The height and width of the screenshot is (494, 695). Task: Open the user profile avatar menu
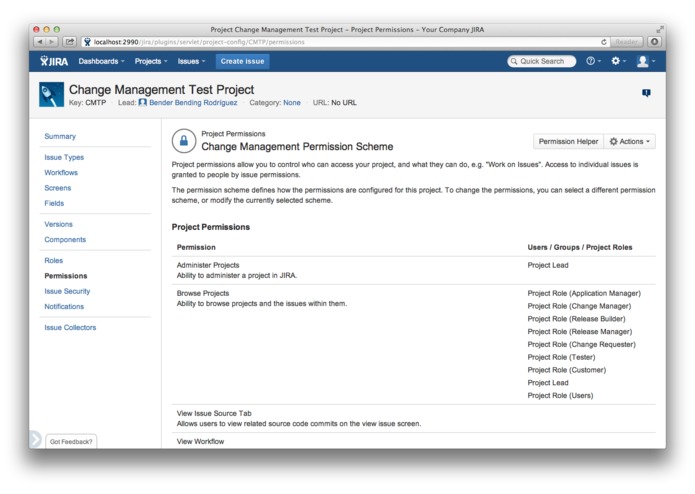645,61
